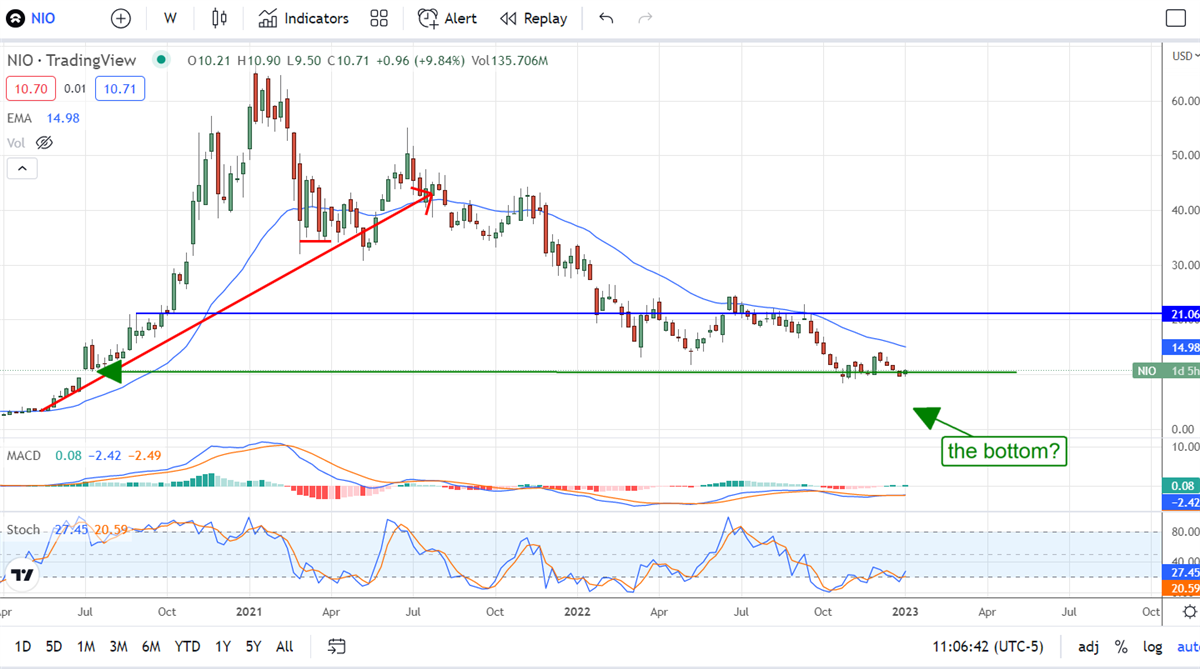This screenshot has width=1200, height=669.
Task: Open the W timeframe interval dropdown
Action: pyautogui.click(x=170, y=18)
